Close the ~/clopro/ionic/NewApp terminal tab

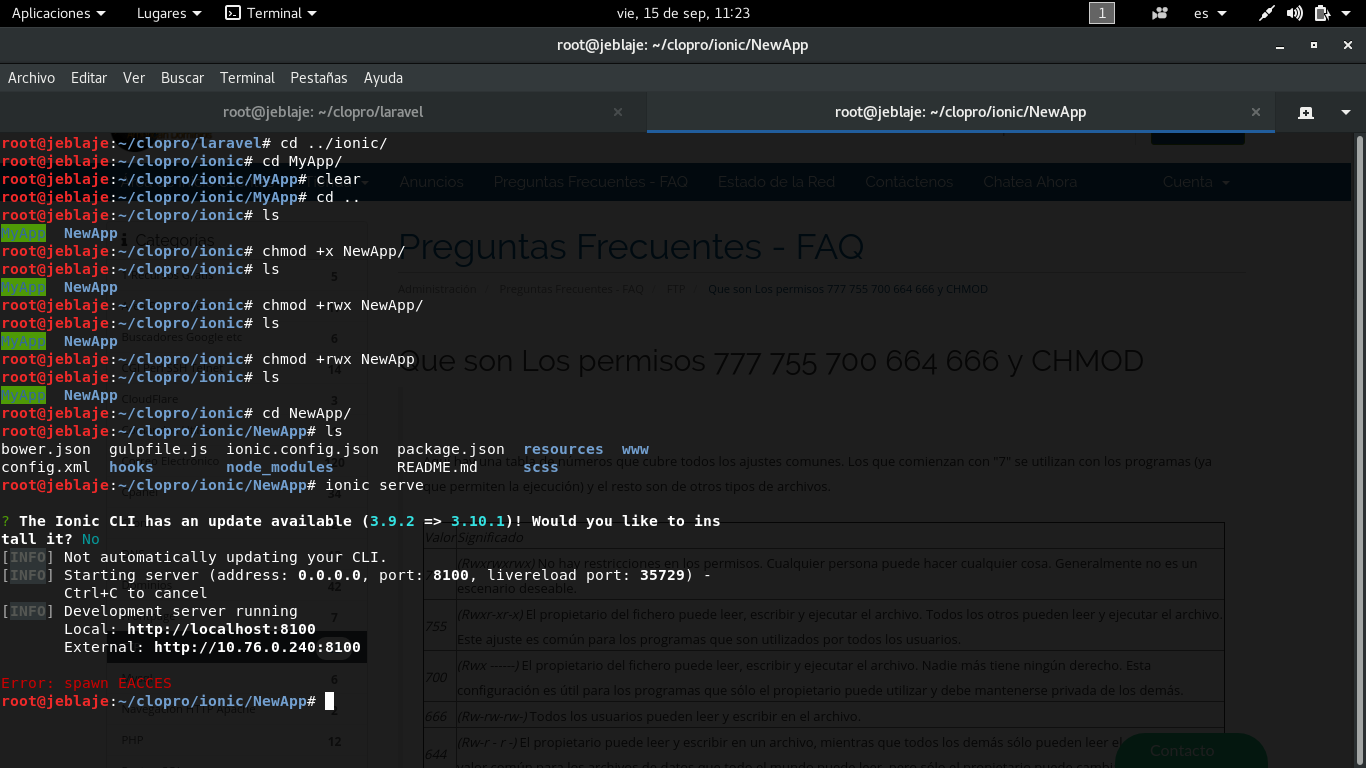point(1256,112)
